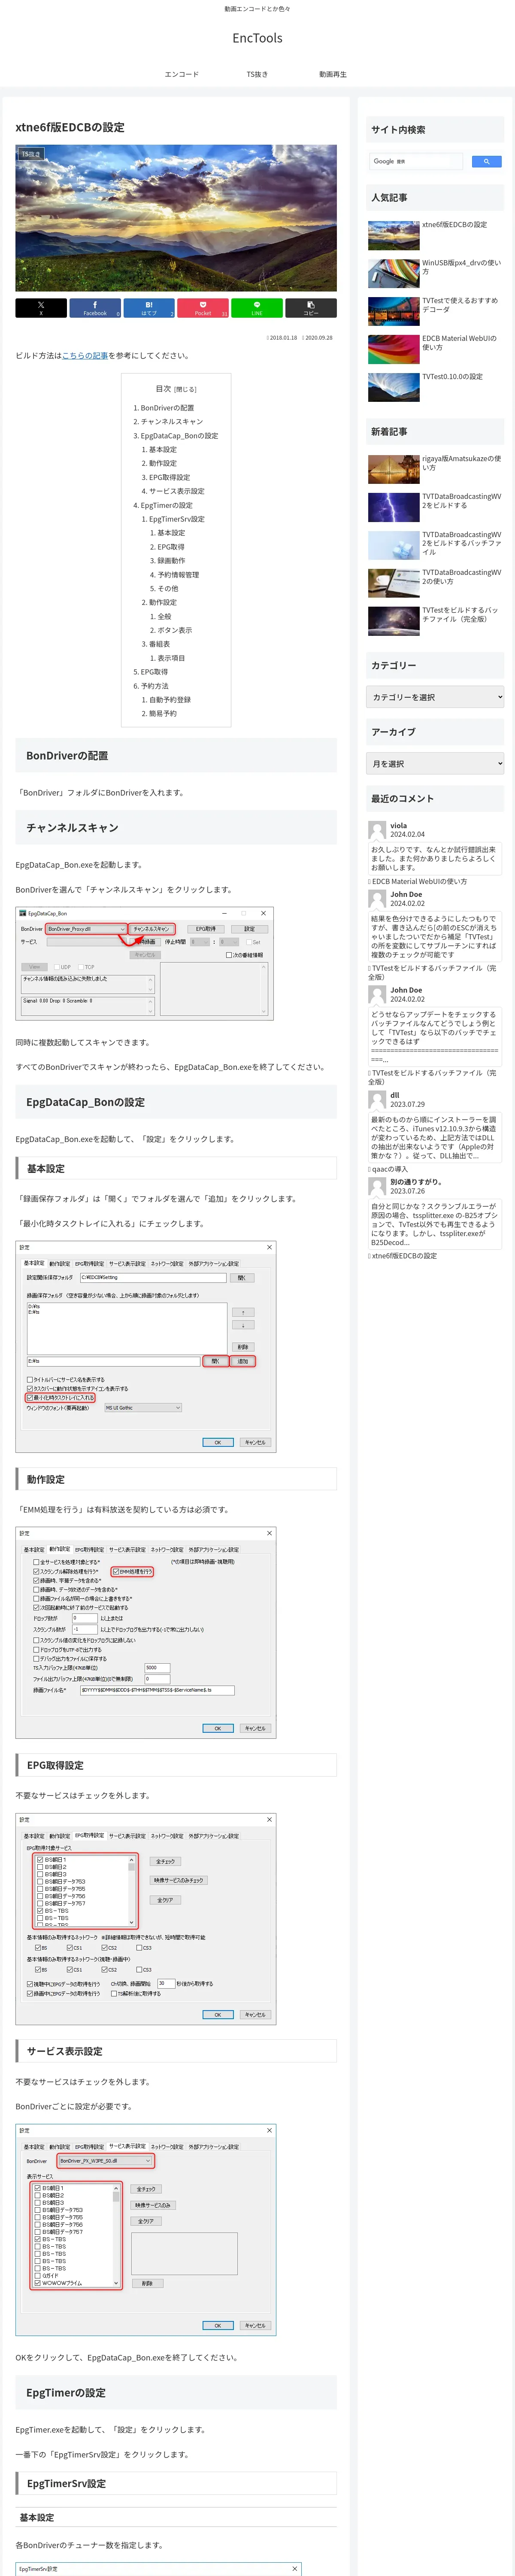
Task: Jump to EPG取得設定 in the contents
Action: pyautogui.click(x=169, y=477)
